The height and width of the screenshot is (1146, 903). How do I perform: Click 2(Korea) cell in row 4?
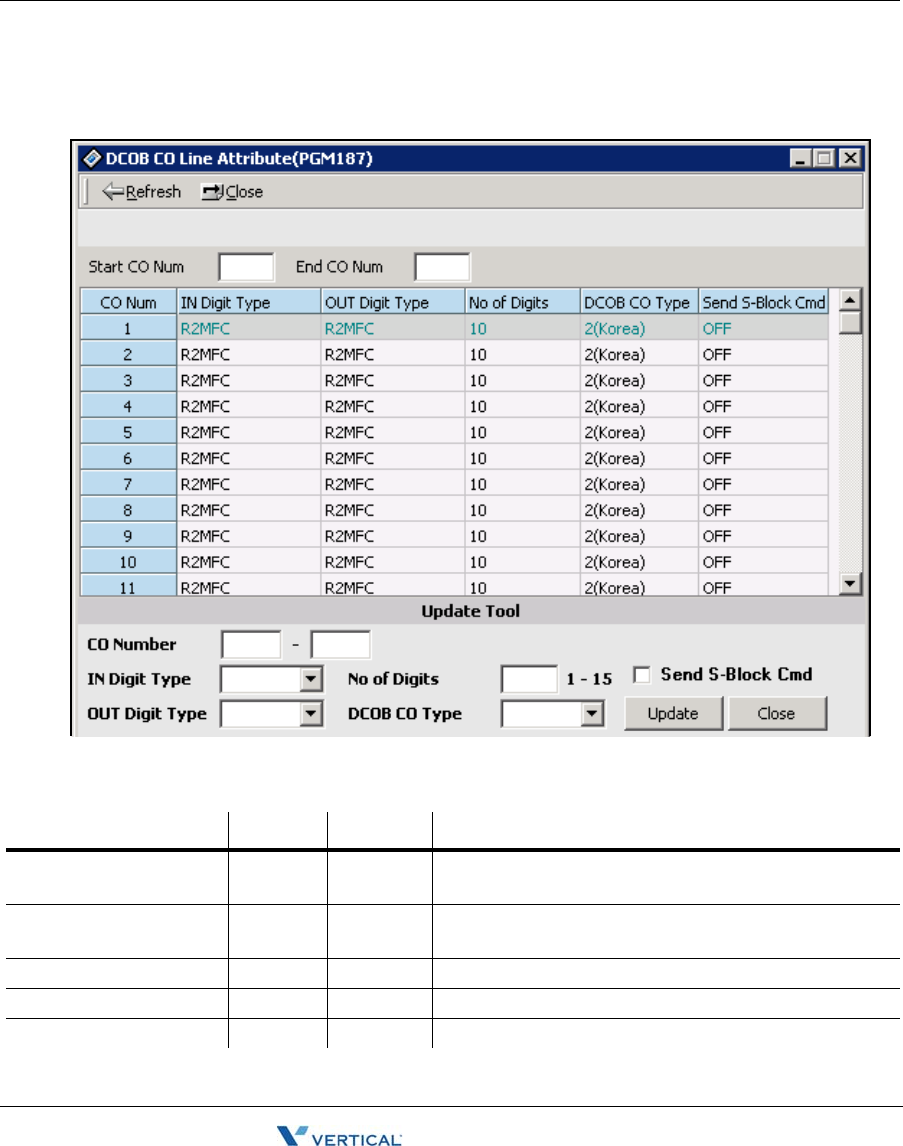click(640, 406)
